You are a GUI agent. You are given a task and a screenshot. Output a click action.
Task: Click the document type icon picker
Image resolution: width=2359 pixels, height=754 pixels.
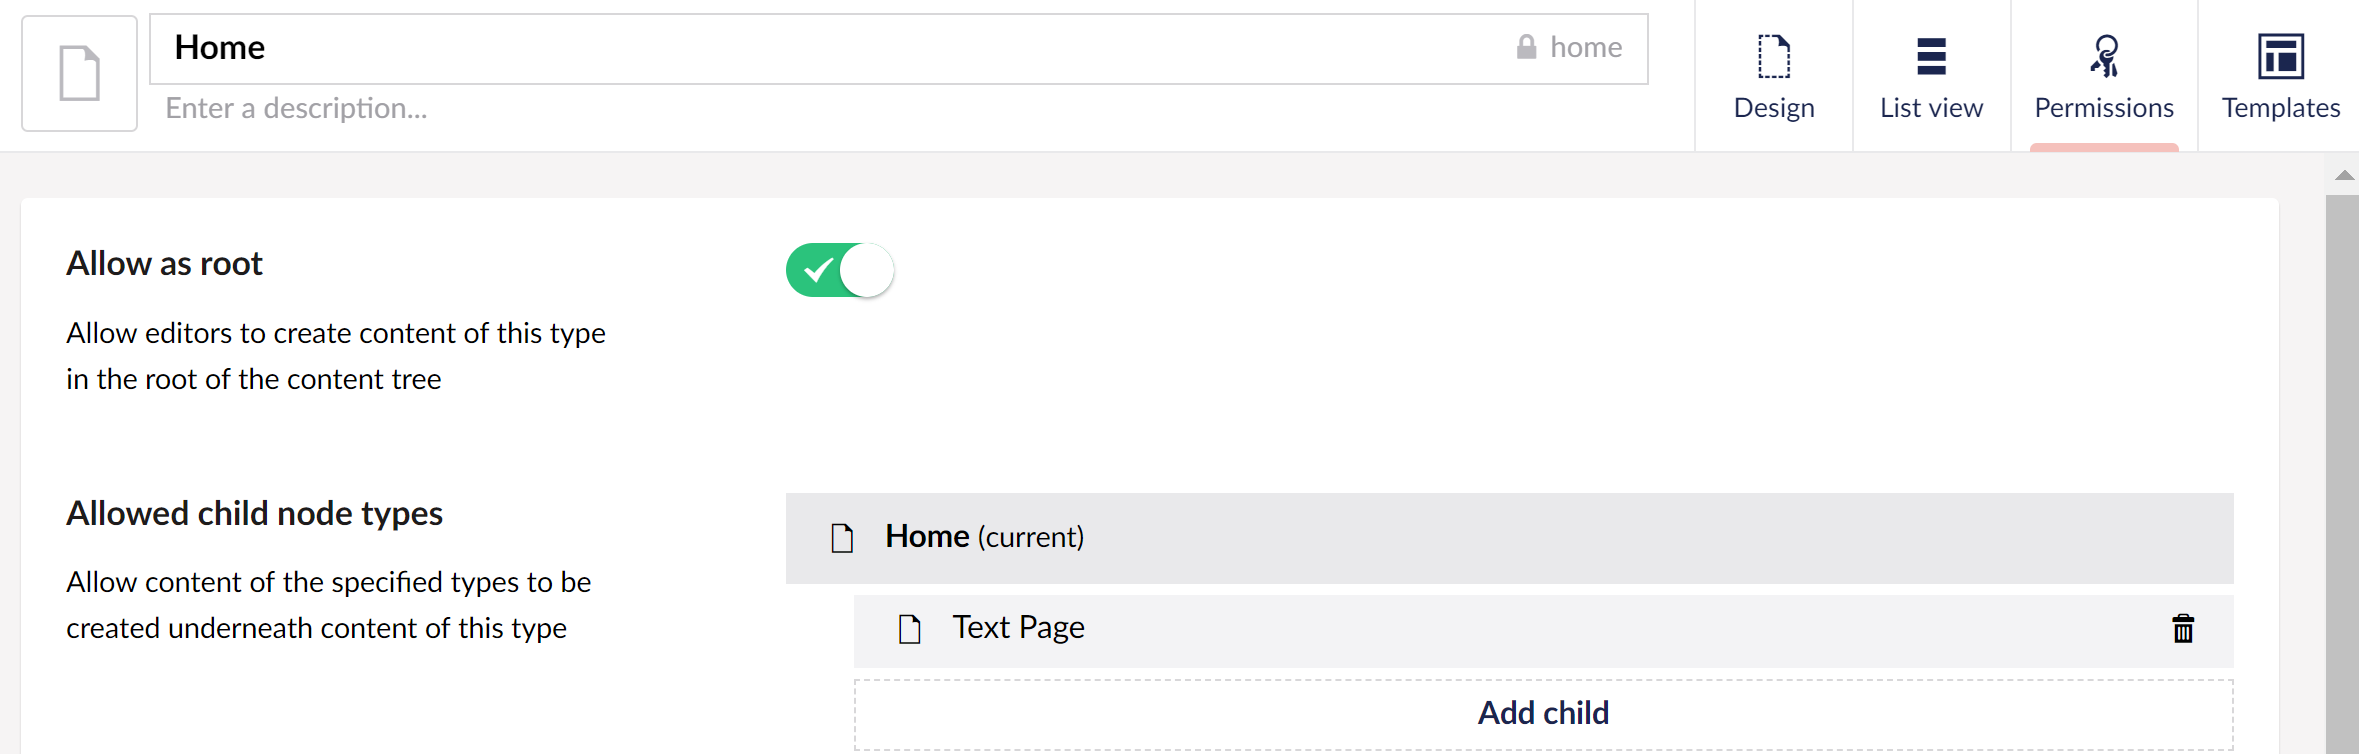point(79,73)
